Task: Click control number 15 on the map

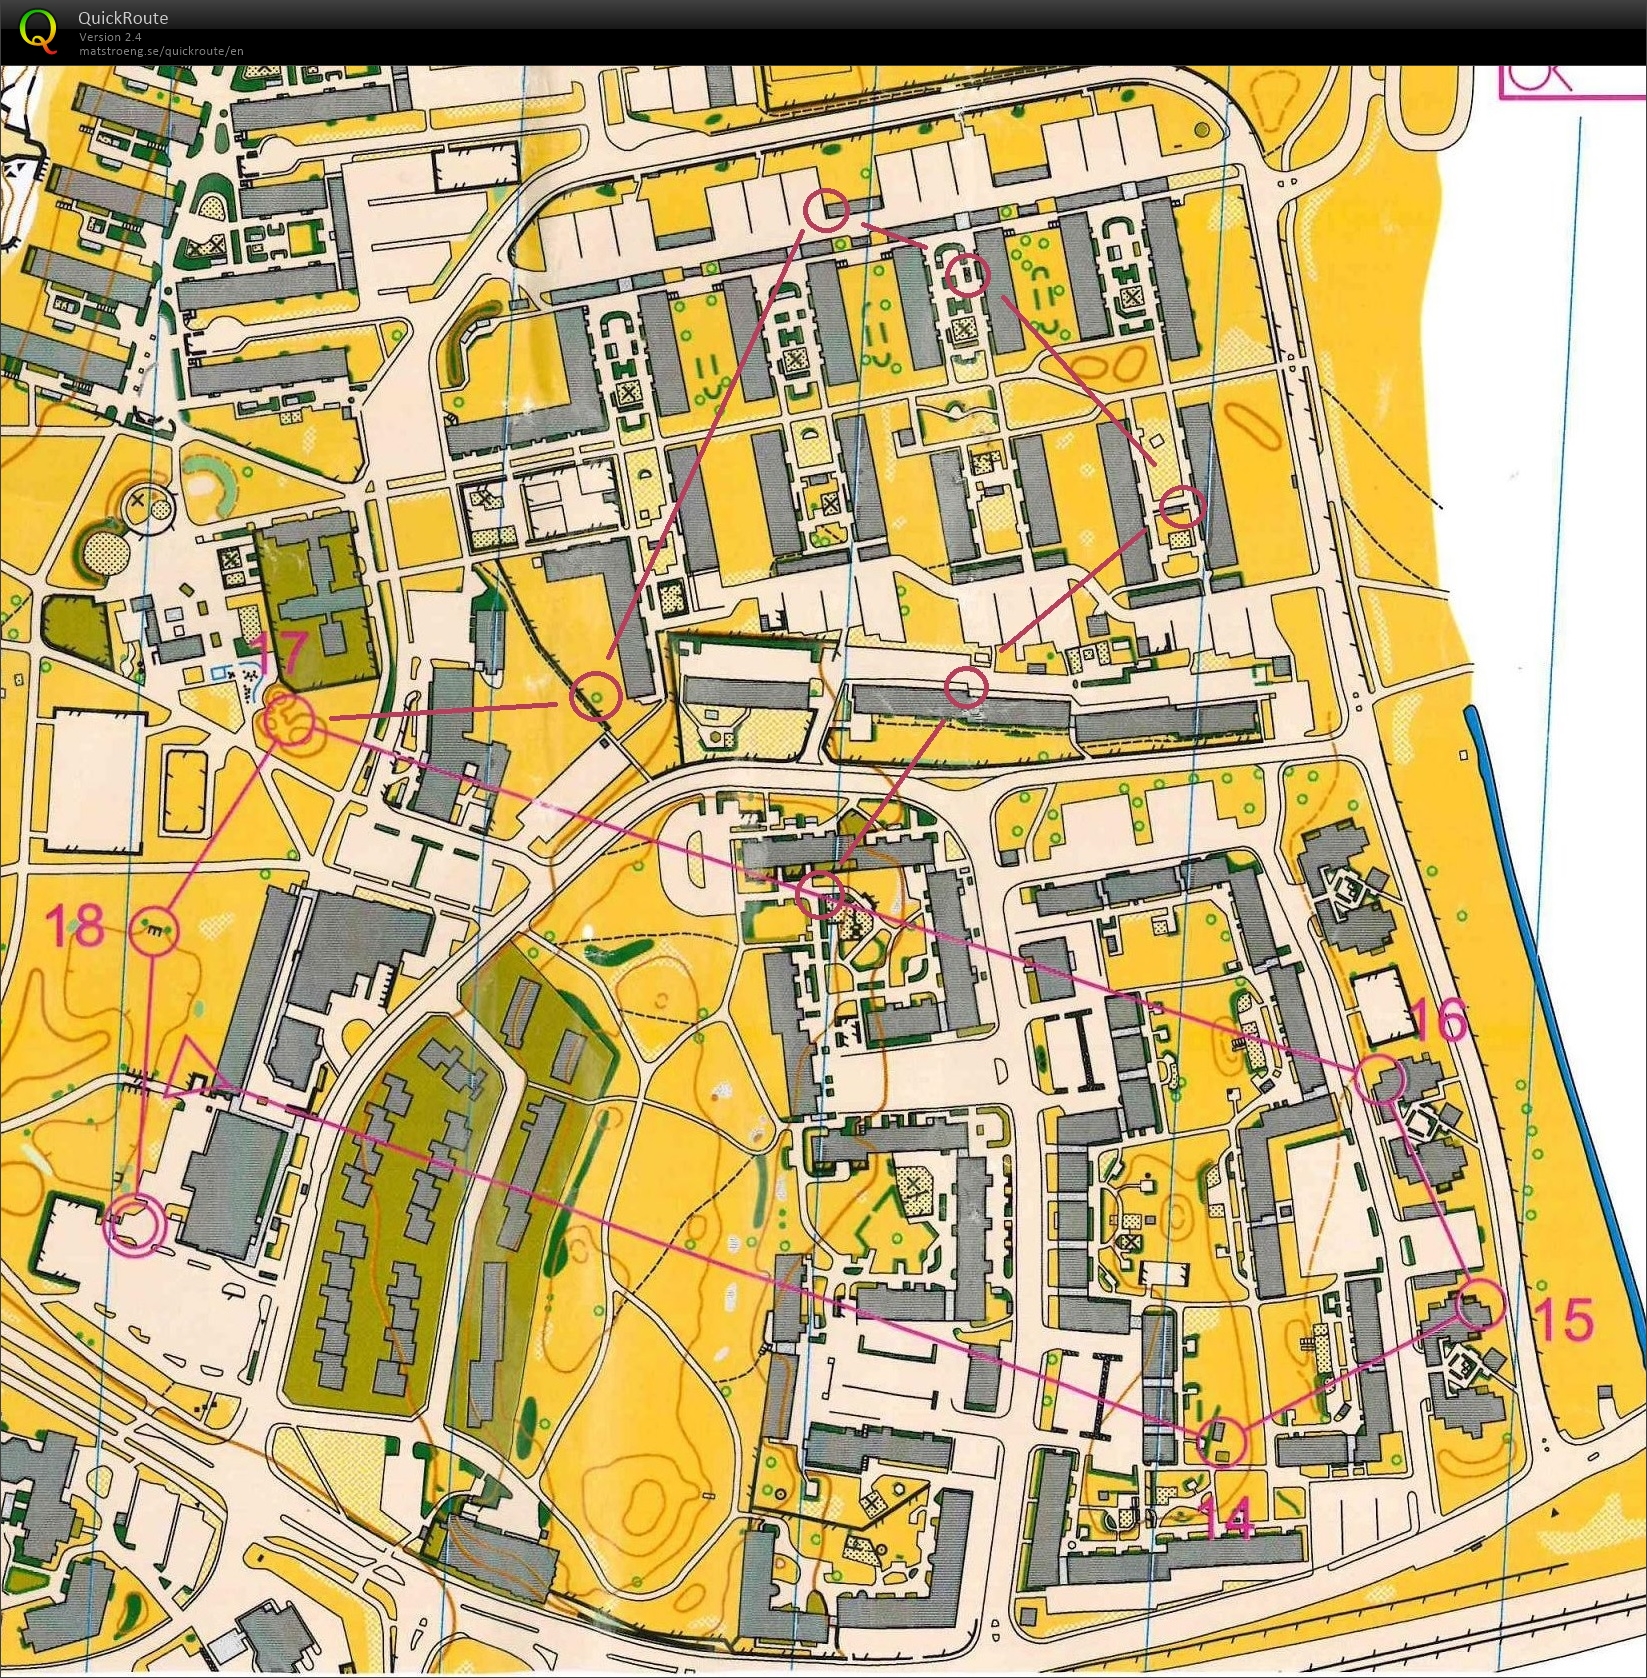Action: 1565,1319
